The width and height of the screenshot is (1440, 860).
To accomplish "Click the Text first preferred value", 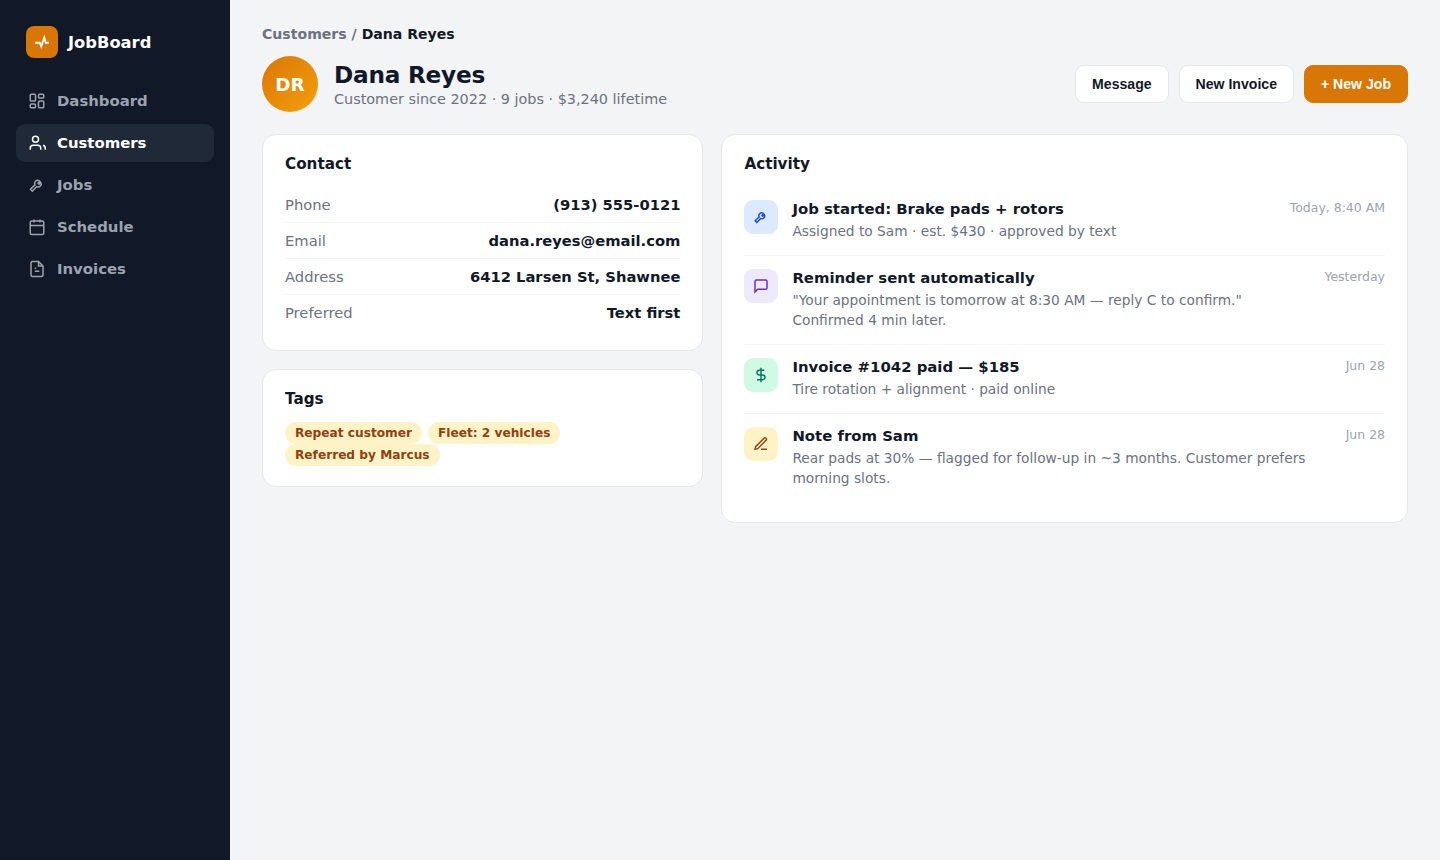I will tap(643, 313).
